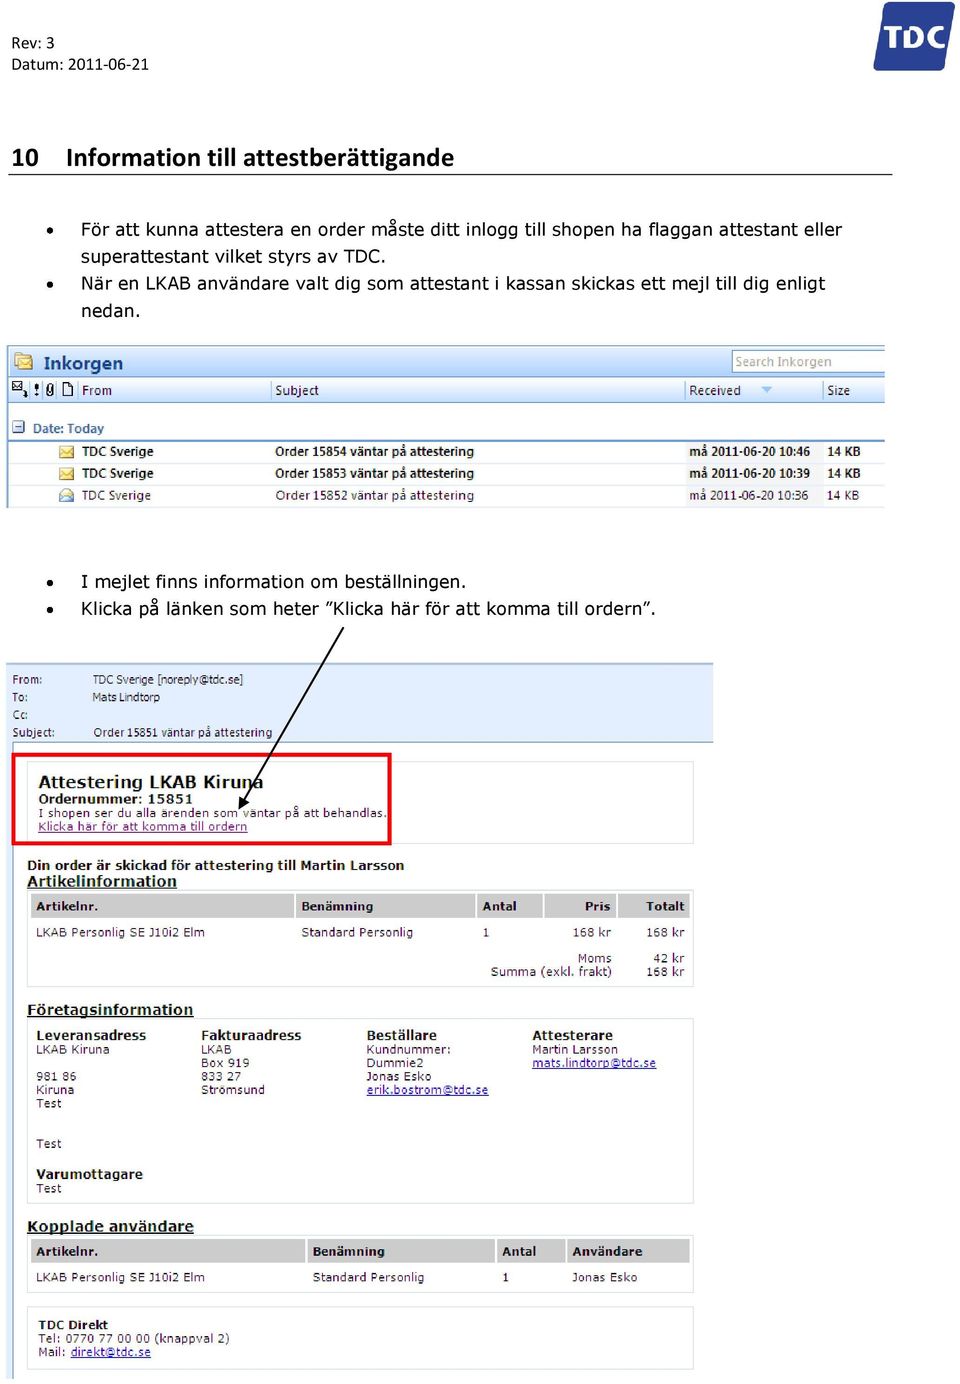Image resolution: width=960 pixels, height=1384 pixels.
Task: Open the email Order 15852 väntar på attestering
Action: click(x=375, y=496)
